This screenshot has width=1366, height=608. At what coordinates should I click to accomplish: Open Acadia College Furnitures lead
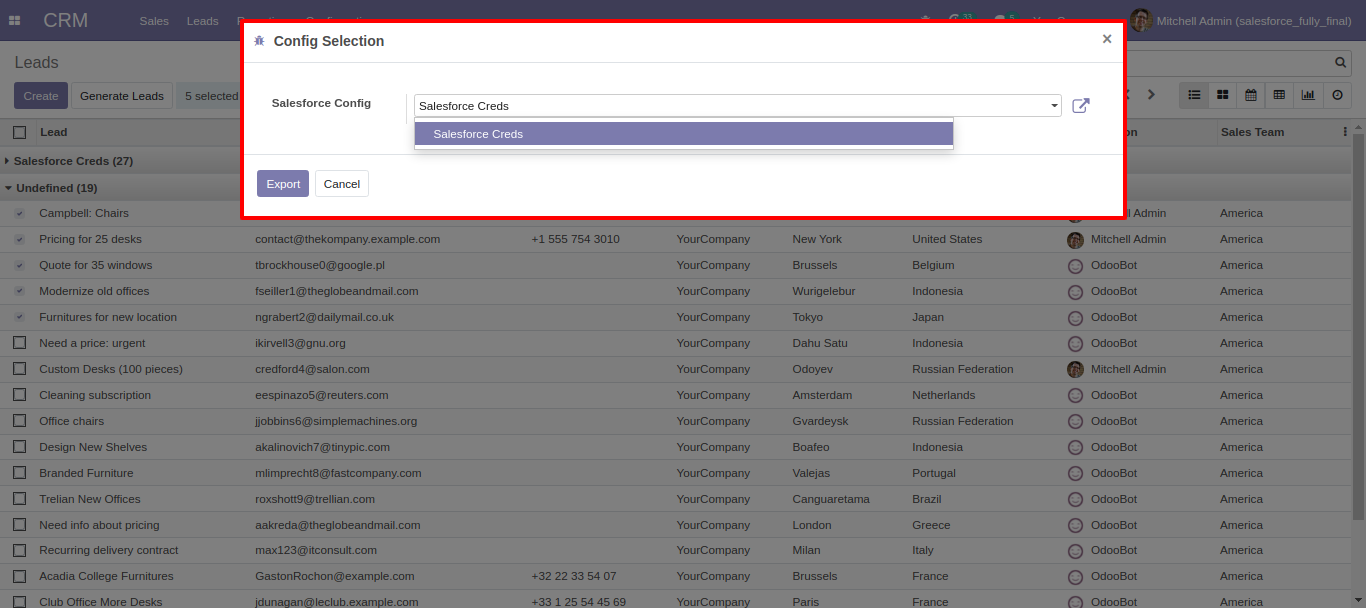click(x=106, y=576)
